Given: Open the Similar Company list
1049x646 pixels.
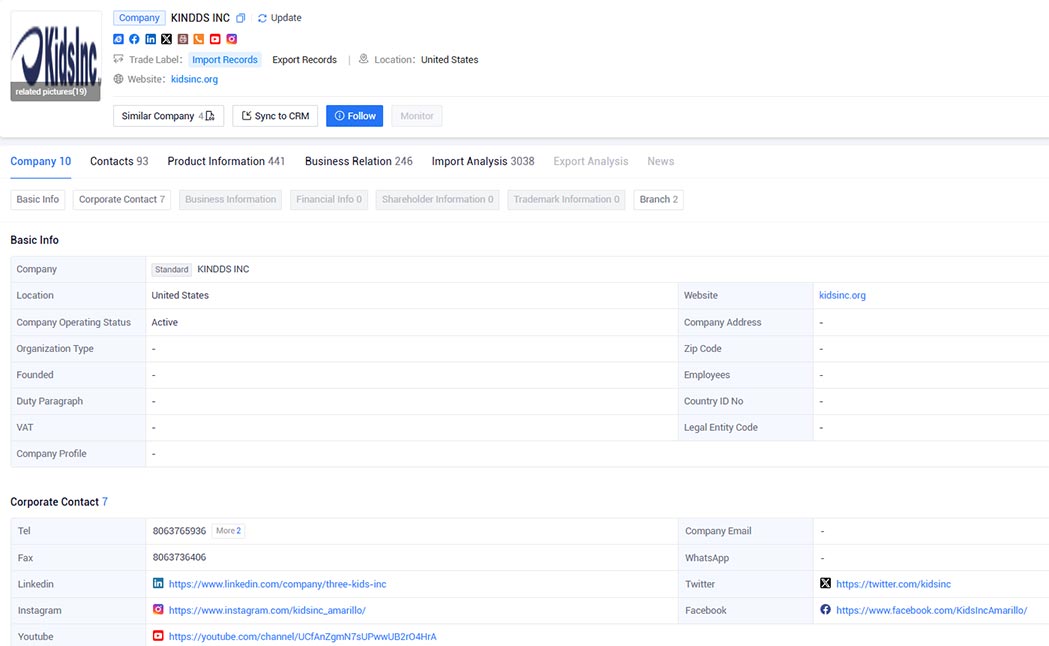Looking at the screenshot, I should [168, 116].
